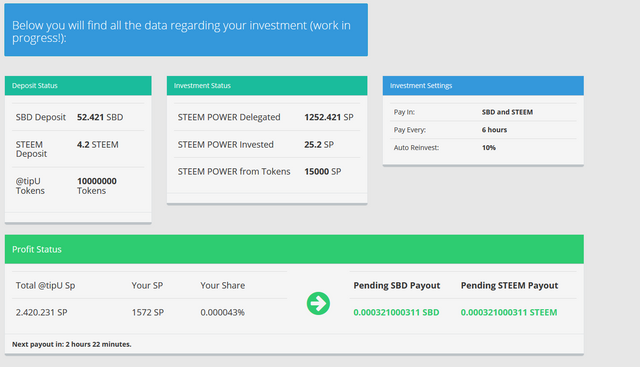Click the '10000000 Tokens' value
Viewport: 640px width, 367px height.
click(x=97, y=186)
